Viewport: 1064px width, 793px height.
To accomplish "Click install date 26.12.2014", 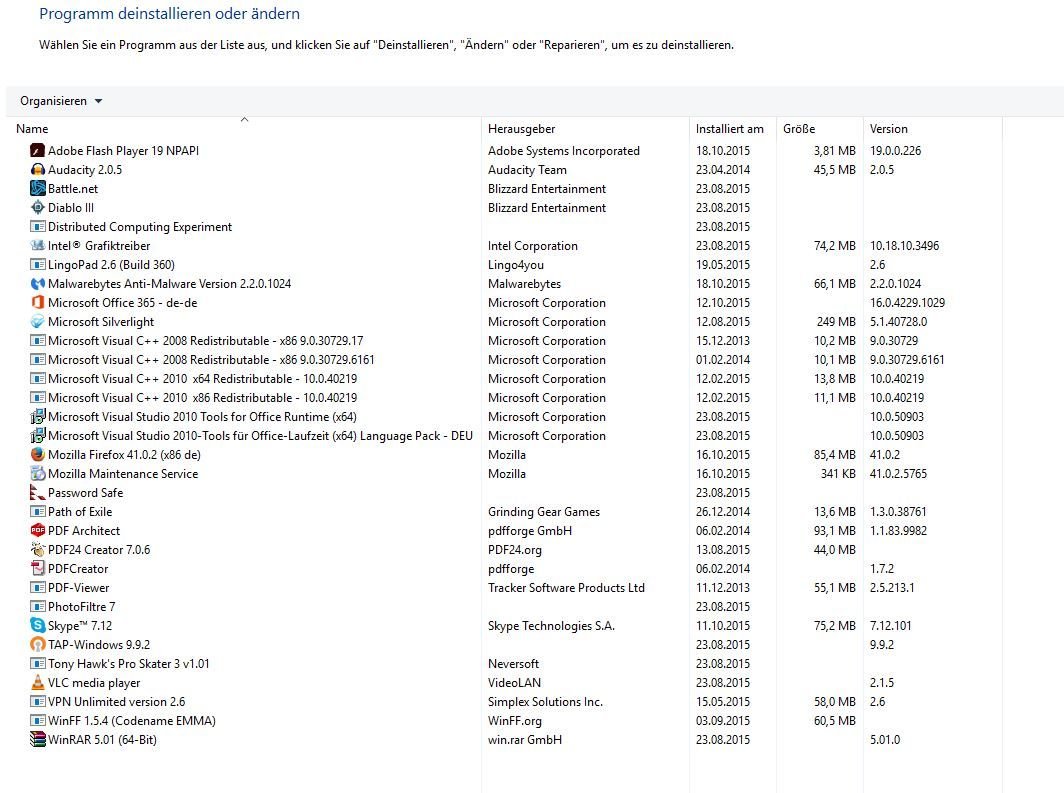I will (723, 511).
